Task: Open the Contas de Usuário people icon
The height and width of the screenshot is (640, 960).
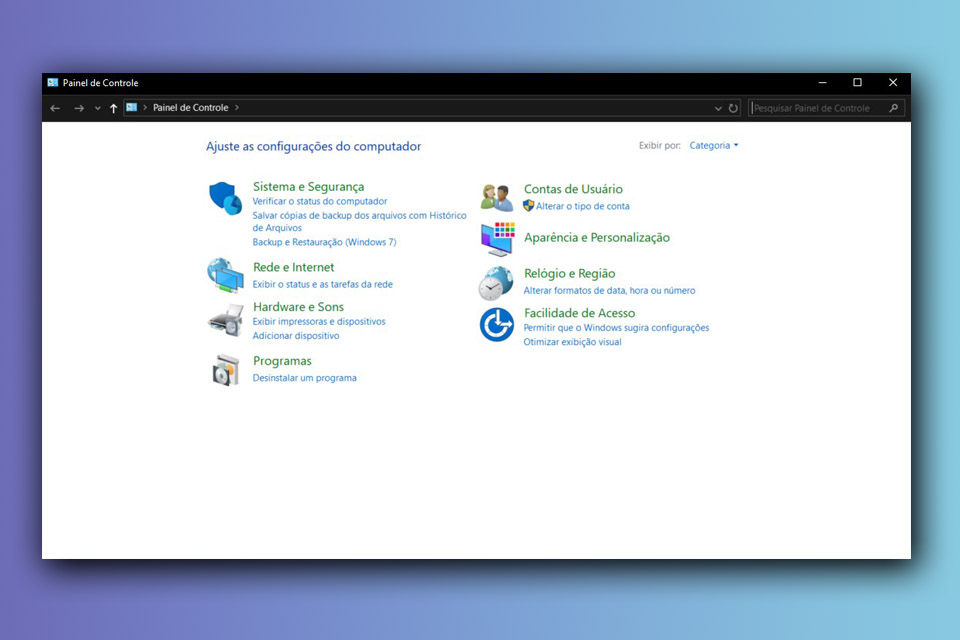Action: pyautogui.click(x=497, y=198)
